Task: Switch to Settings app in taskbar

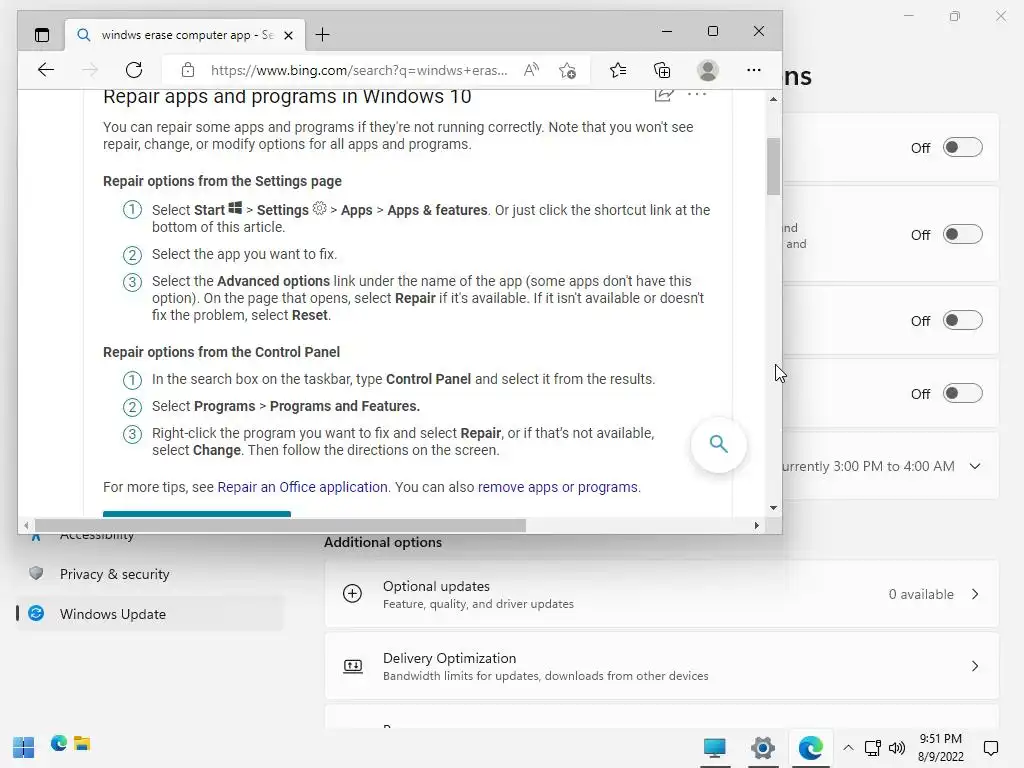Action: (763, 748)
